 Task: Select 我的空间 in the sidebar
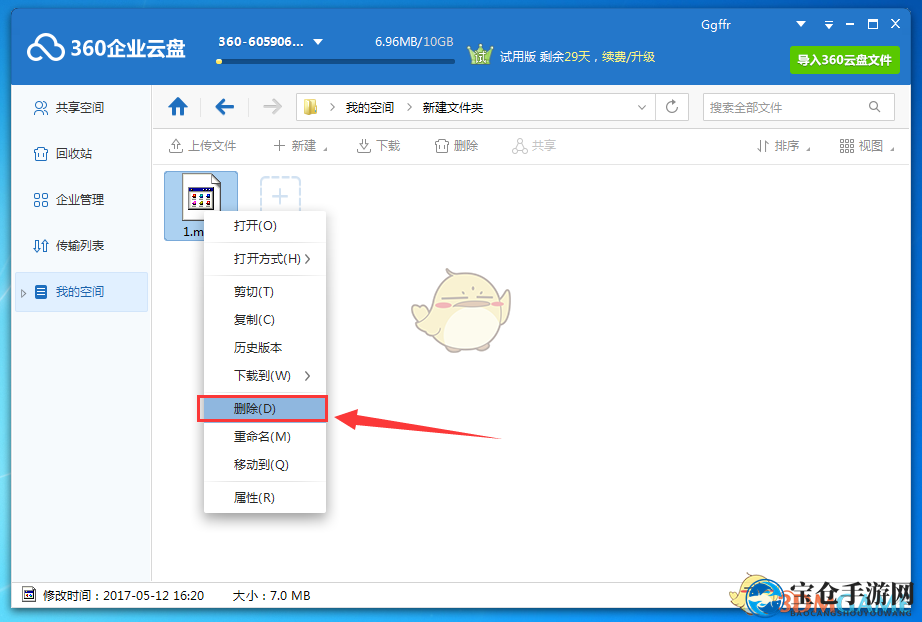pos(81,292)
